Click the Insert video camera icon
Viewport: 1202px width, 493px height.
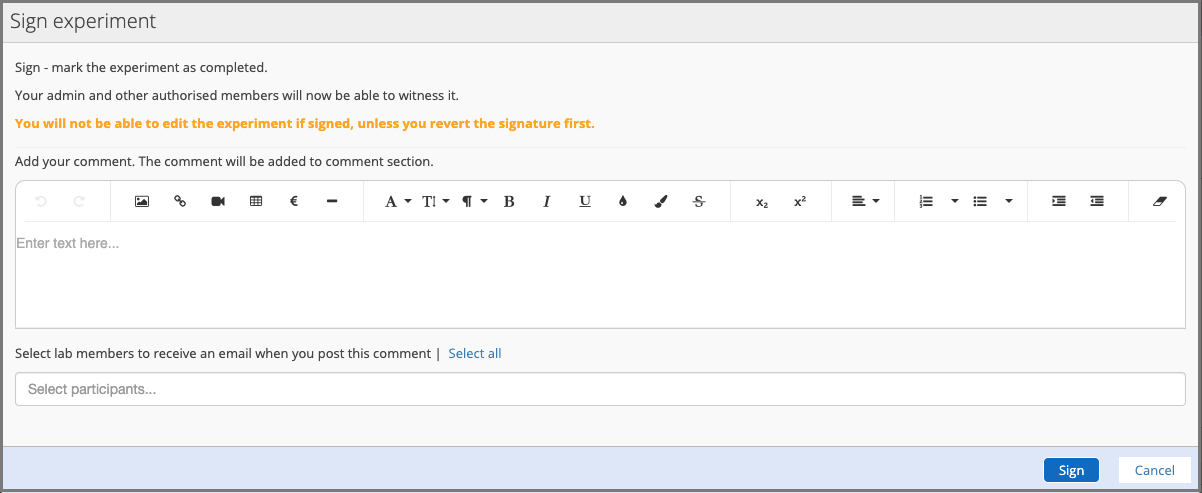click(x=218, y=201)
